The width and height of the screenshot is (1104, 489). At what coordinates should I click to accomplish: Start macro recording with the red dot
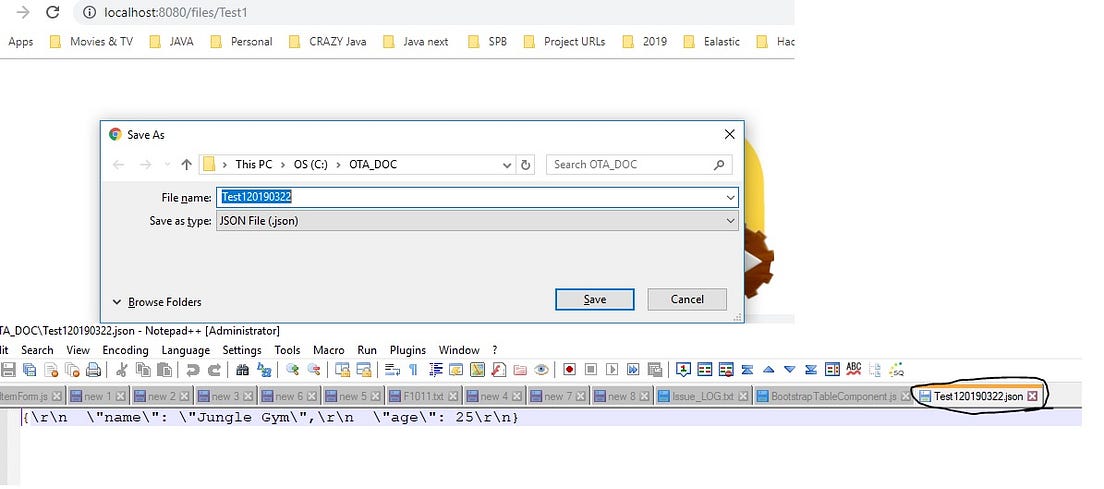click(569, 369)
